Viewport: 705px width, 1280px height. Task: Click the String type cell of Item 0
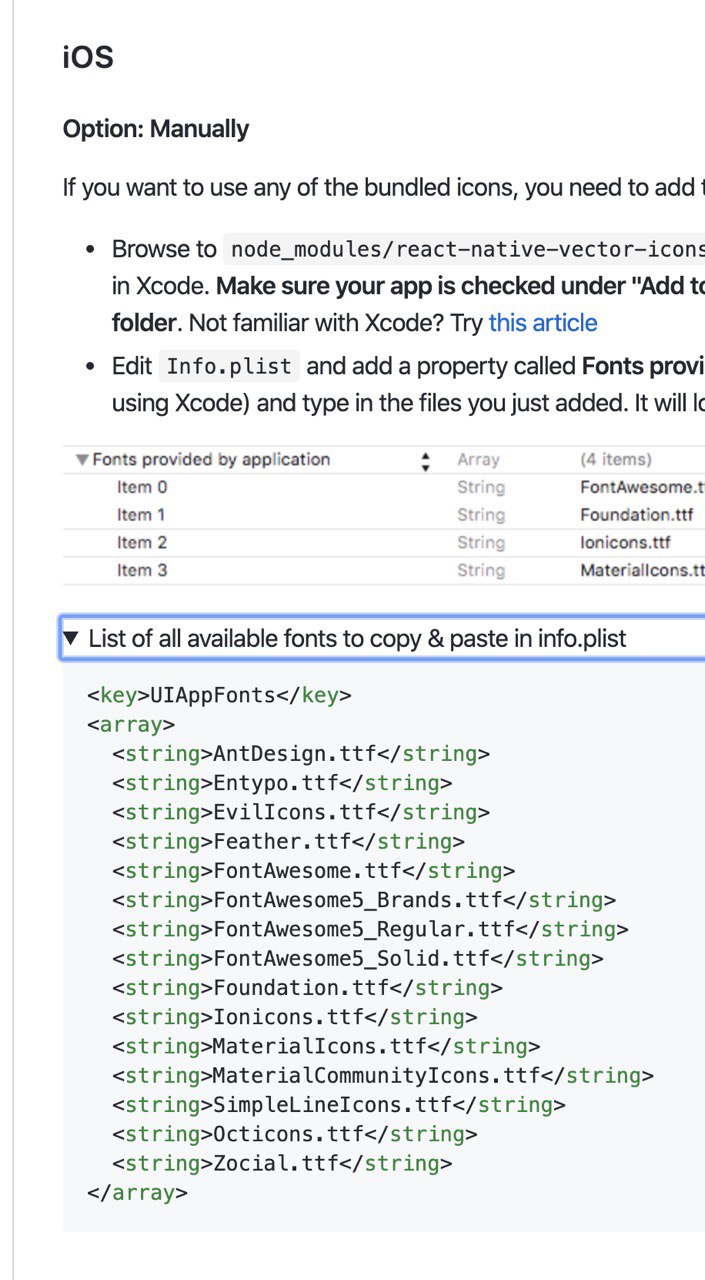(x=481, y=488)
